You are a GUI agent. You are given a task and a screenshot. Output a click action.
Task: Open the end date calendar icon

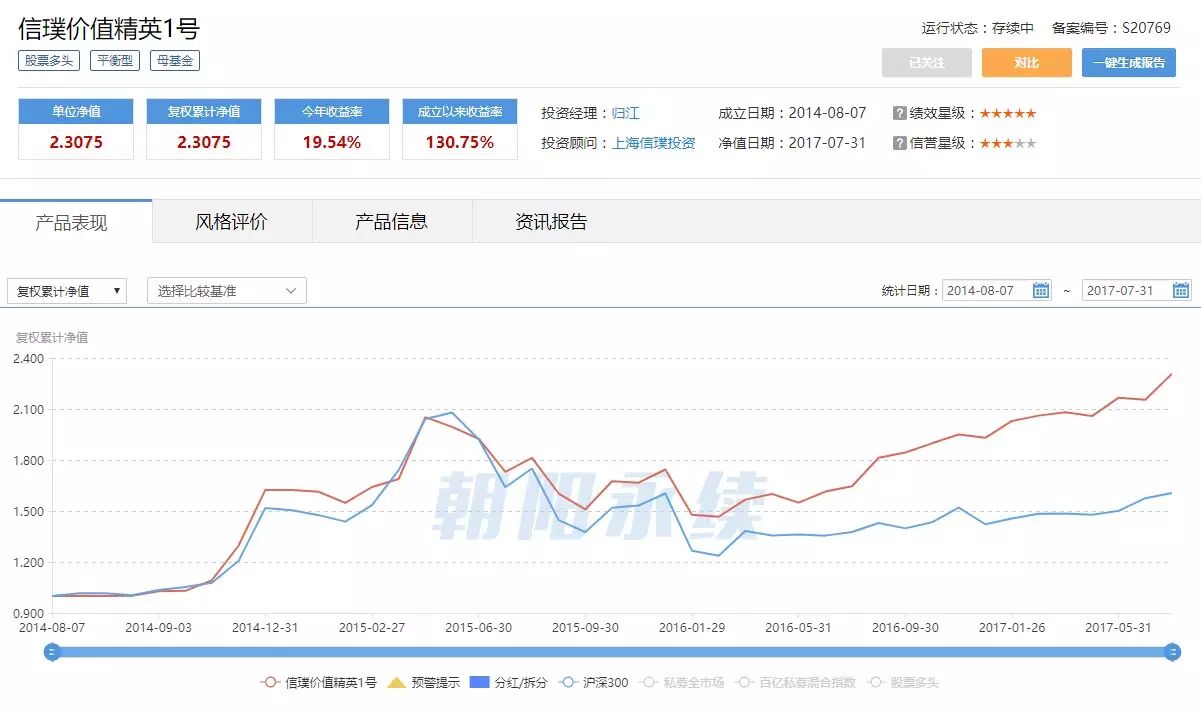(1181, 291)
